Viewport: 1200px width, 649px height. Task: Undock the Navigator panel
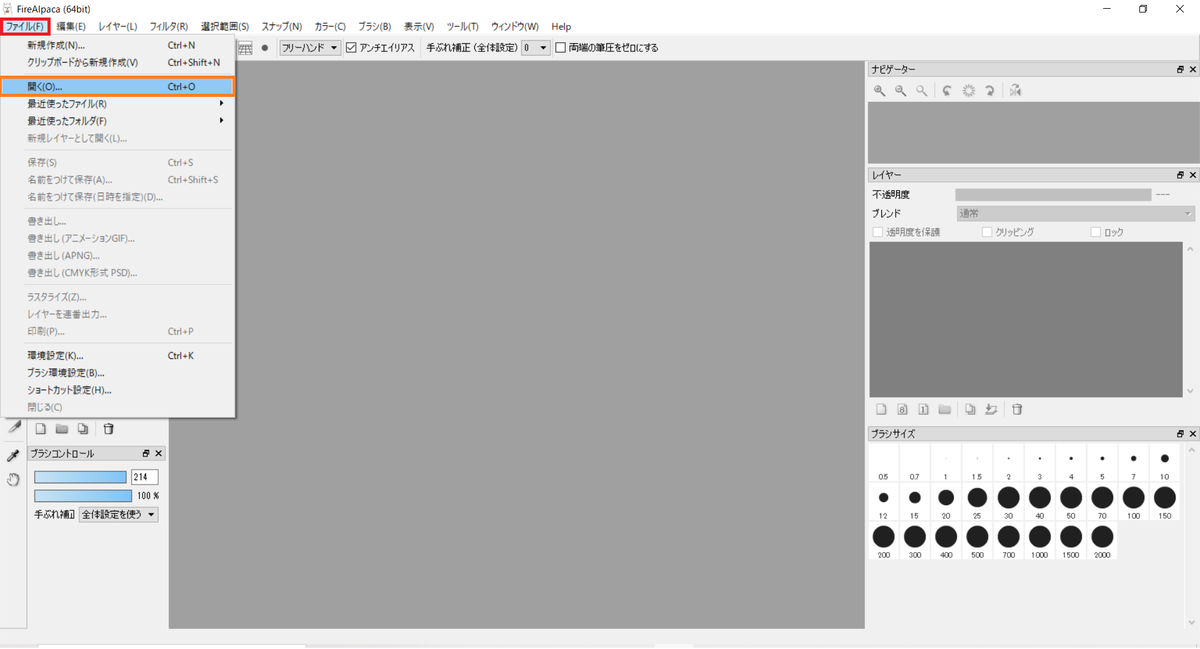pos(1180,69)
